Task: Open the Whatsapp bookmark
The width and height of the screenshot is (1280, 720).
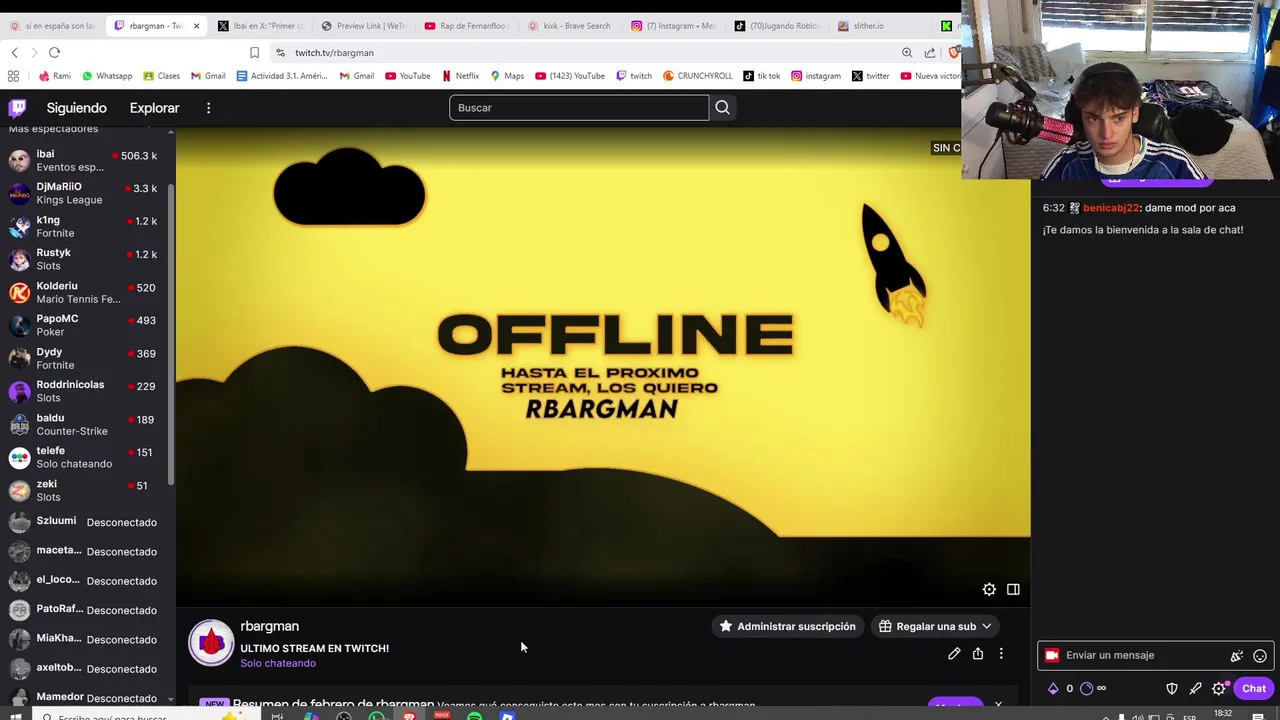Action: 107,76
